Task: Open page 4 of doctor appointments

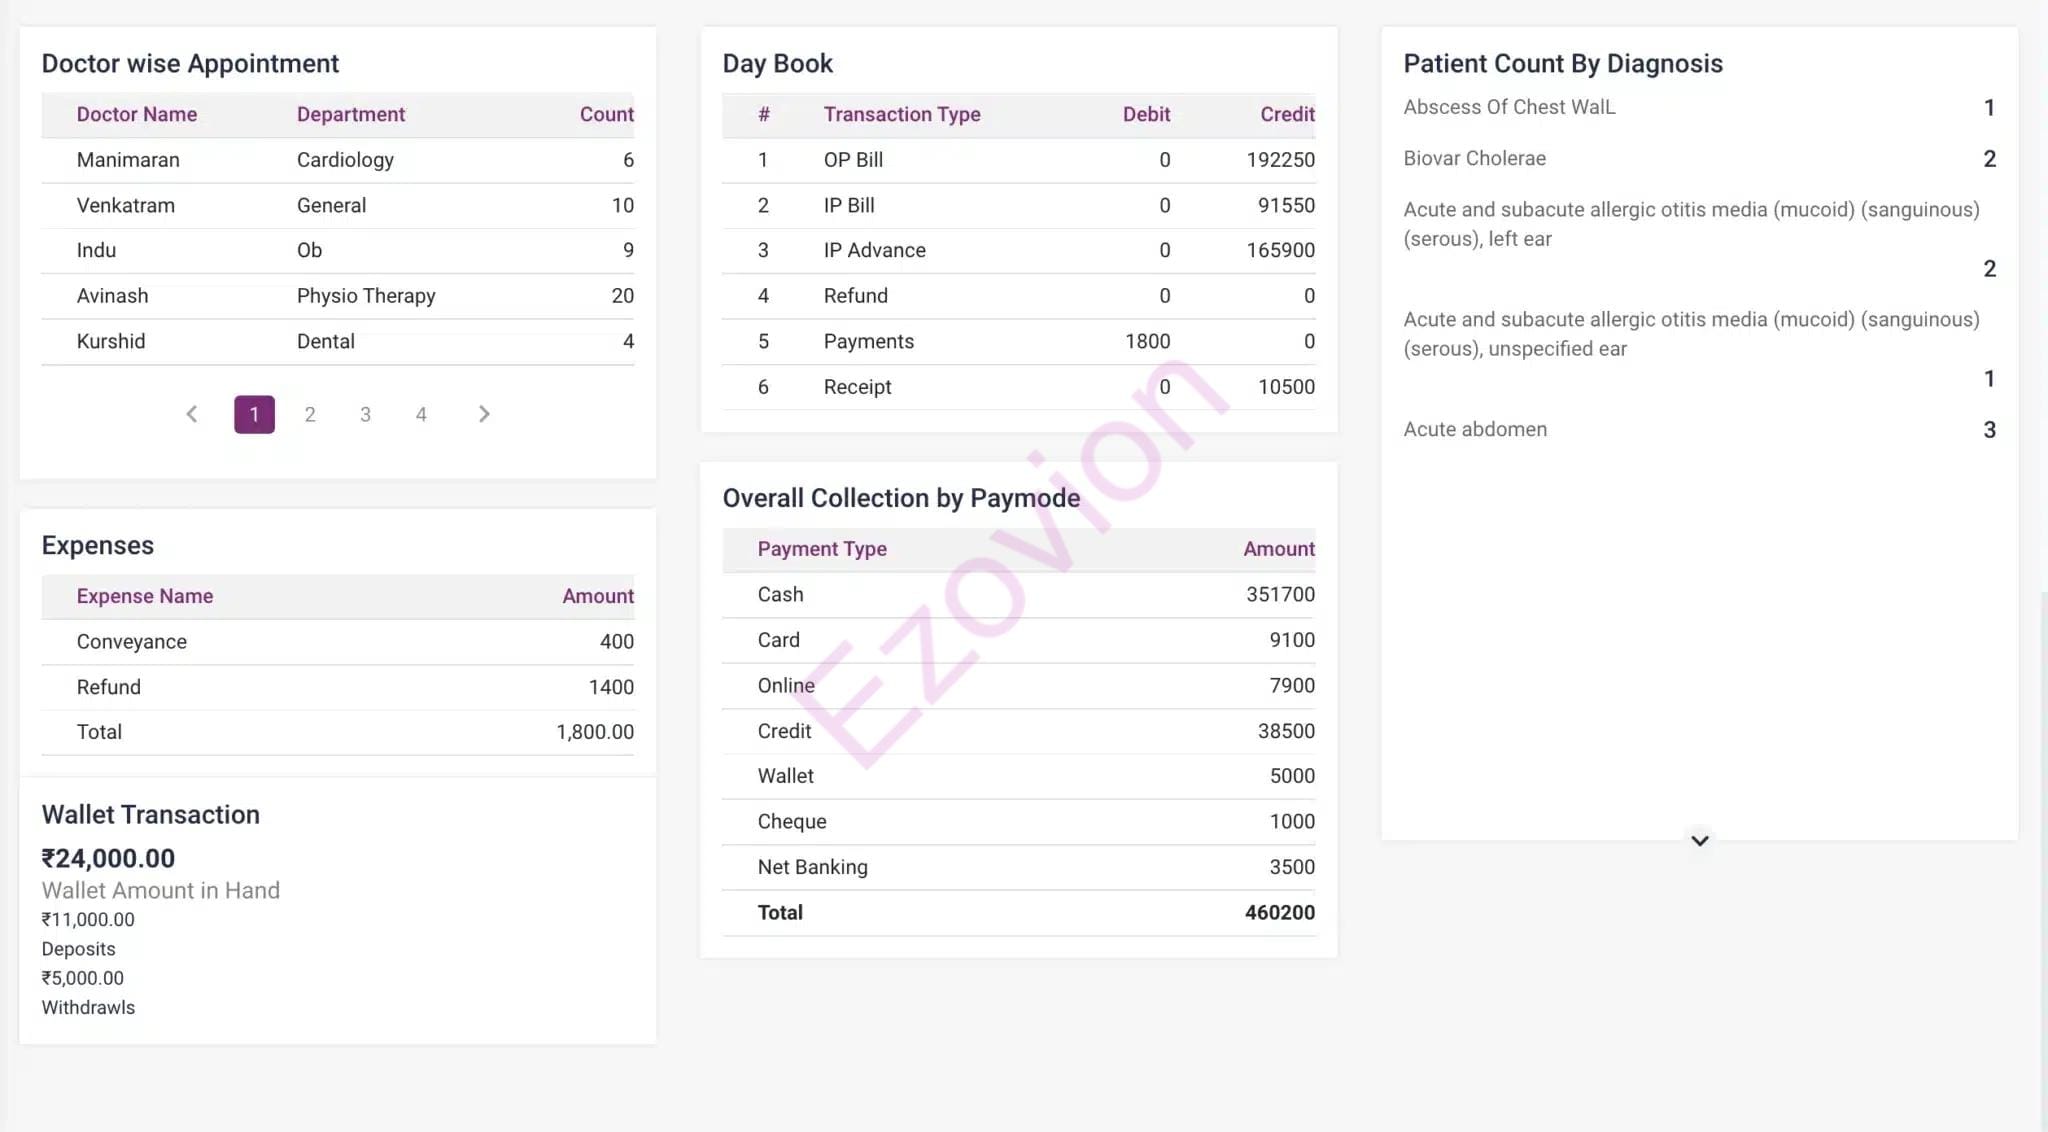Action: (x=421, y=414)
